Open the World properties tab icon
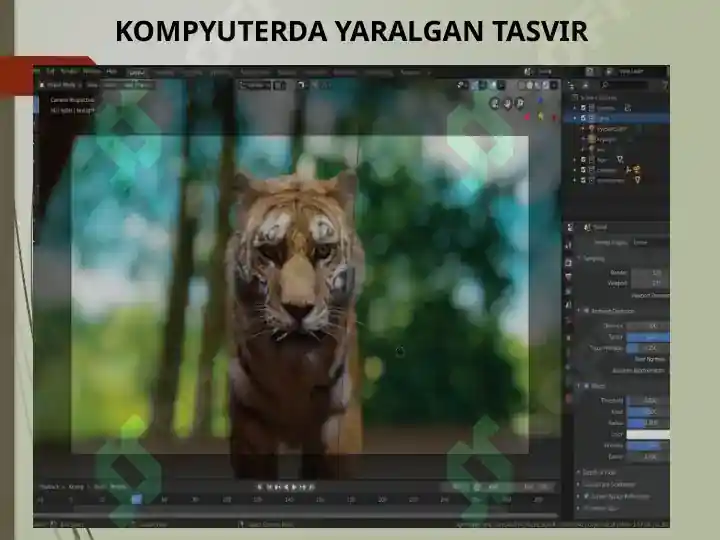This screenshot has width=720, height=540. [x=568, y=321]
